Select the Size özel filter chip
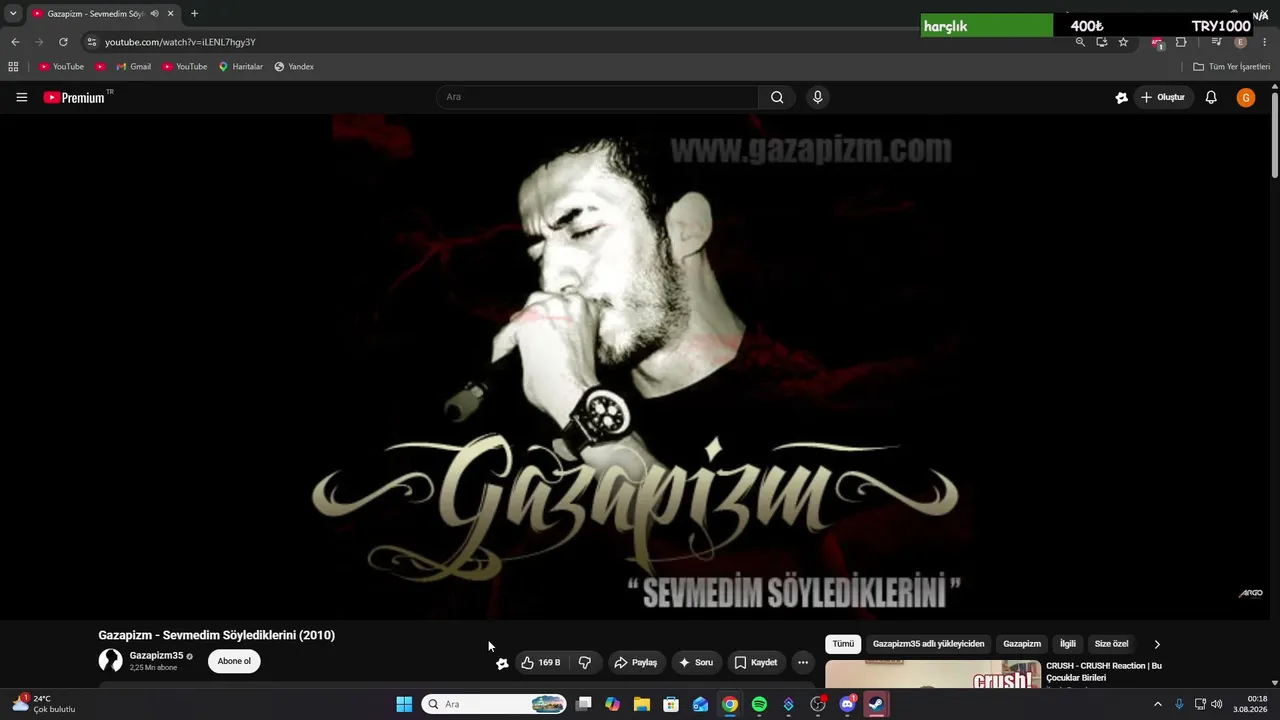1280x720 pixels. 1111,644
